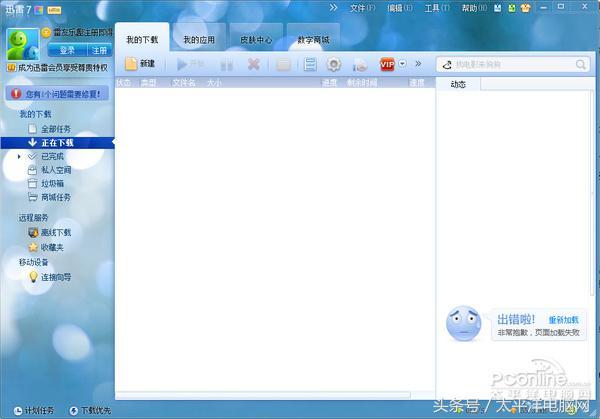600x419 pixels.
Task: Click the red VIP icon
Action: coord(387,64)
